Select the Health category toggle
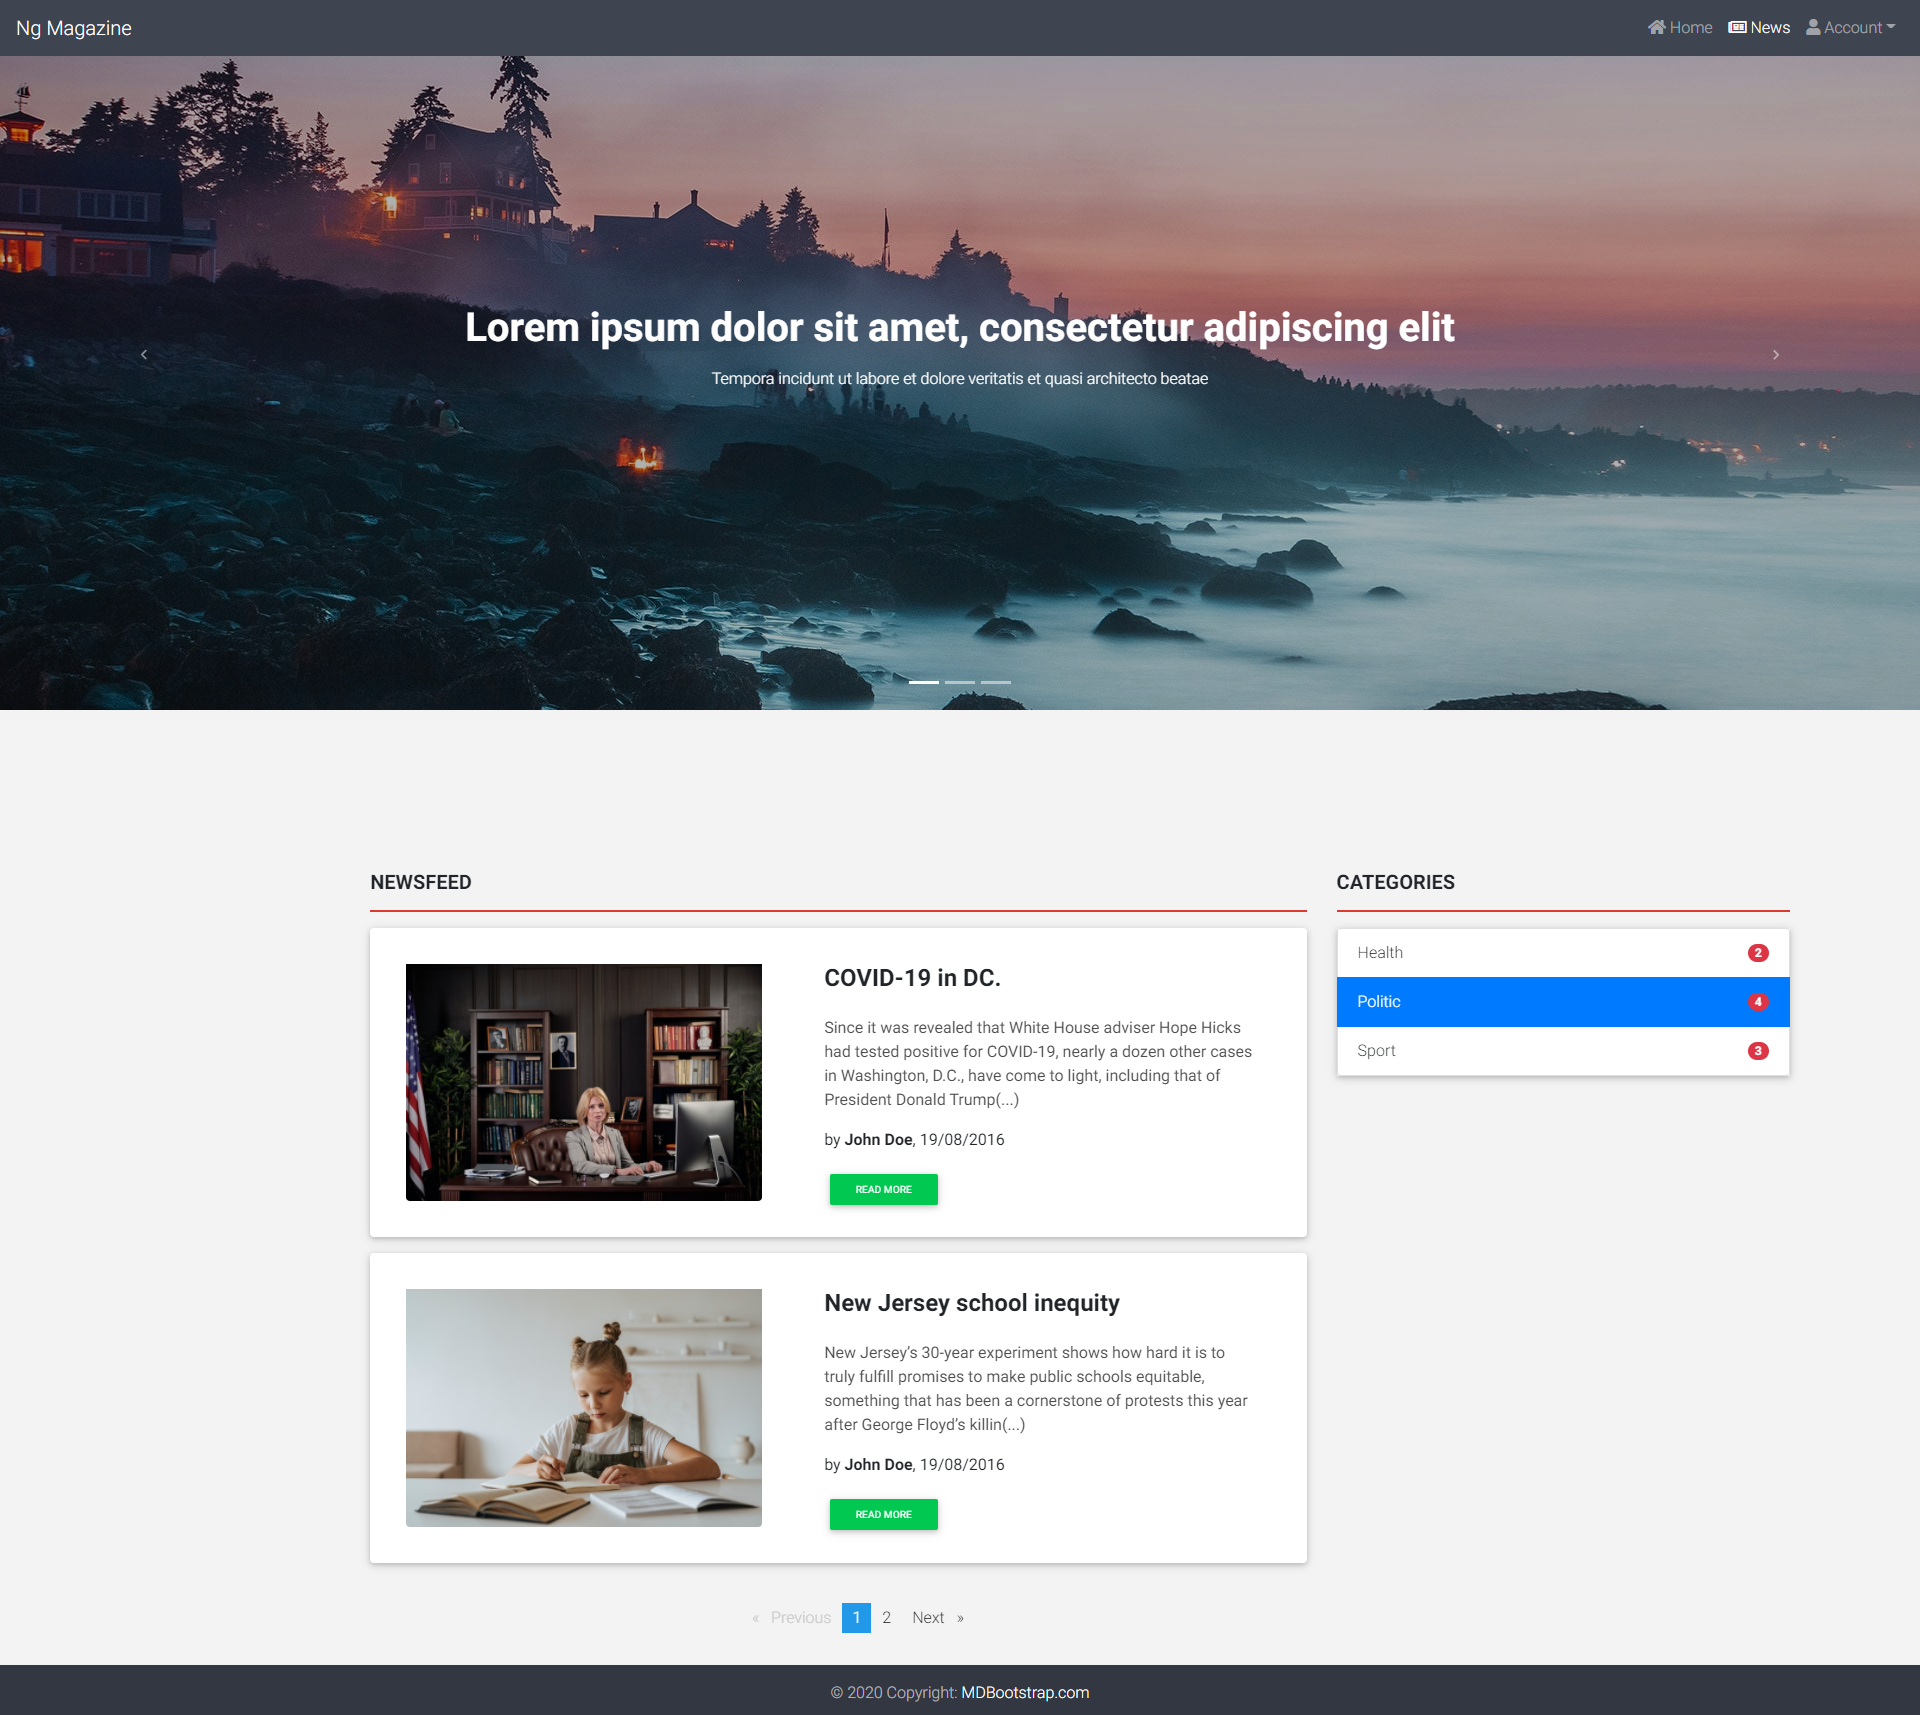Screen dimensions: 1920x1715 pyautogui.click(x=1562, y=952)
